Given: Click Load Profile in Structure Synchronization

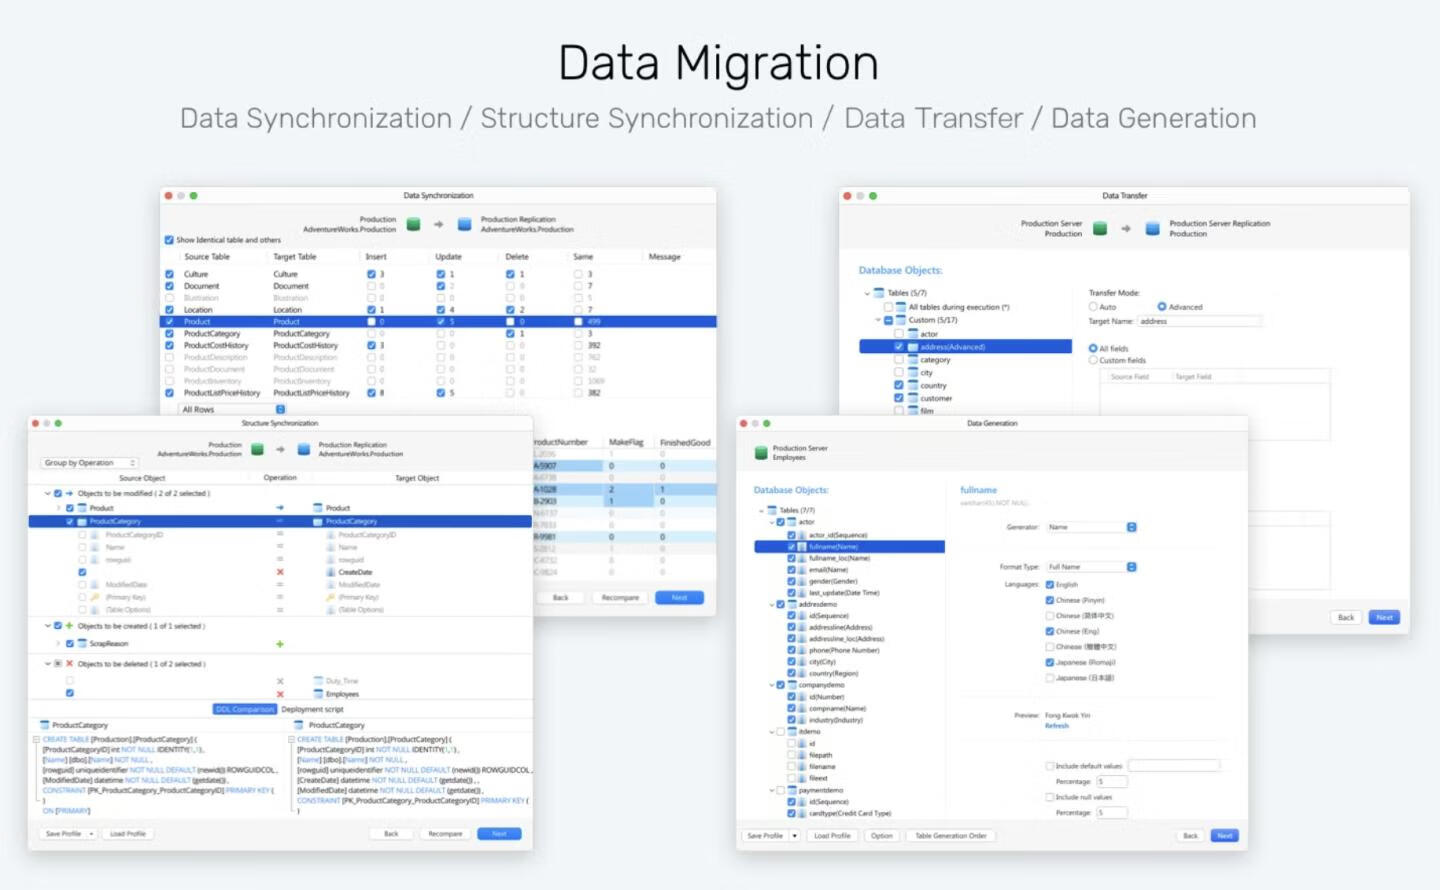Looking at the screenshot, I should click(x=128, y=834).
